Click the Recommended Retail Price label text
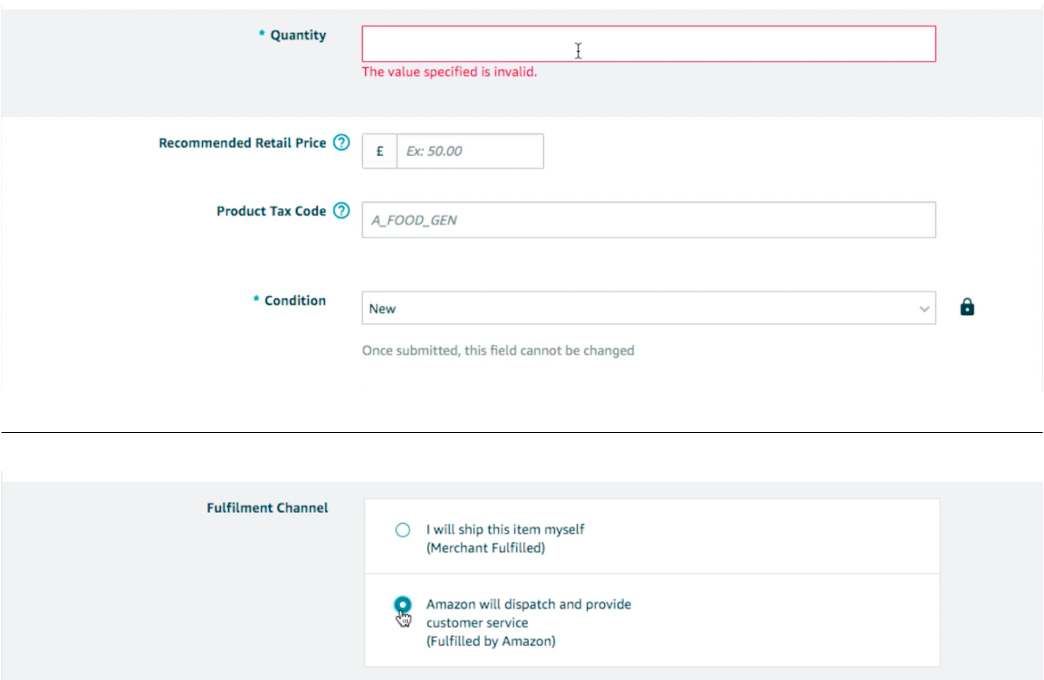 (x=242, y=144)
